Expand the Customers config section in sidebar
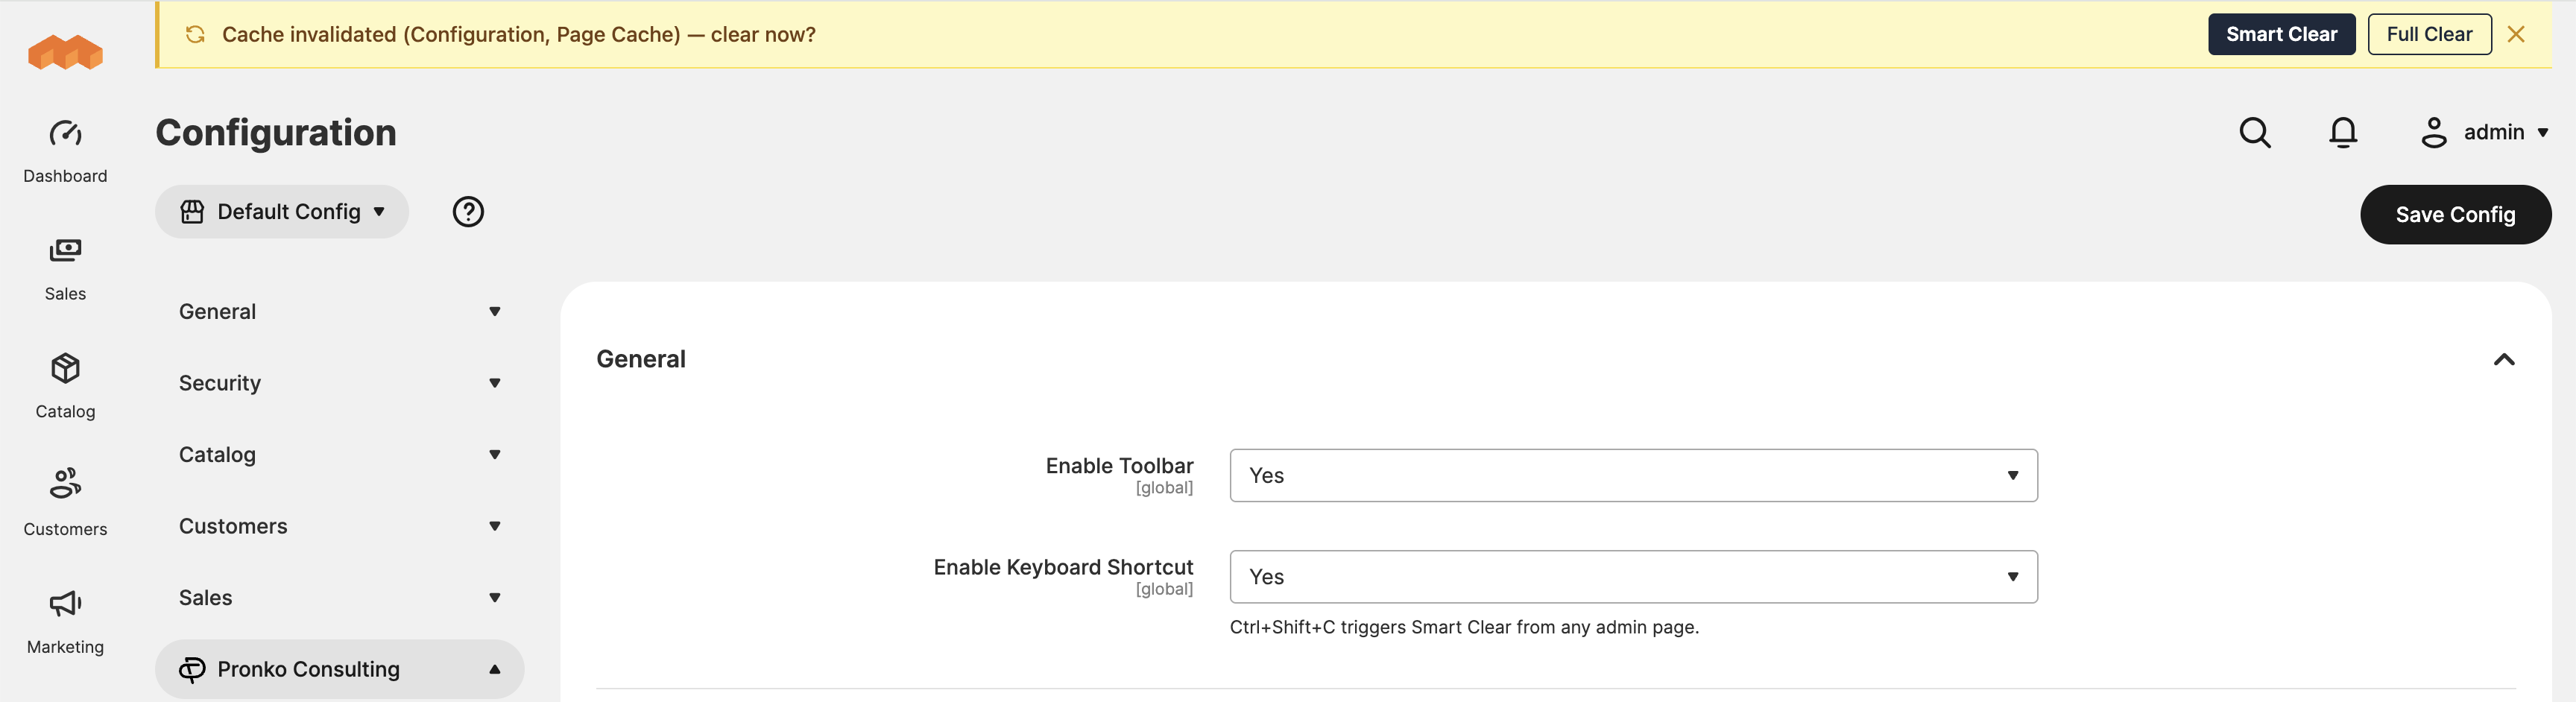Viewport: 2576px width, 702px height. (339, 526)
